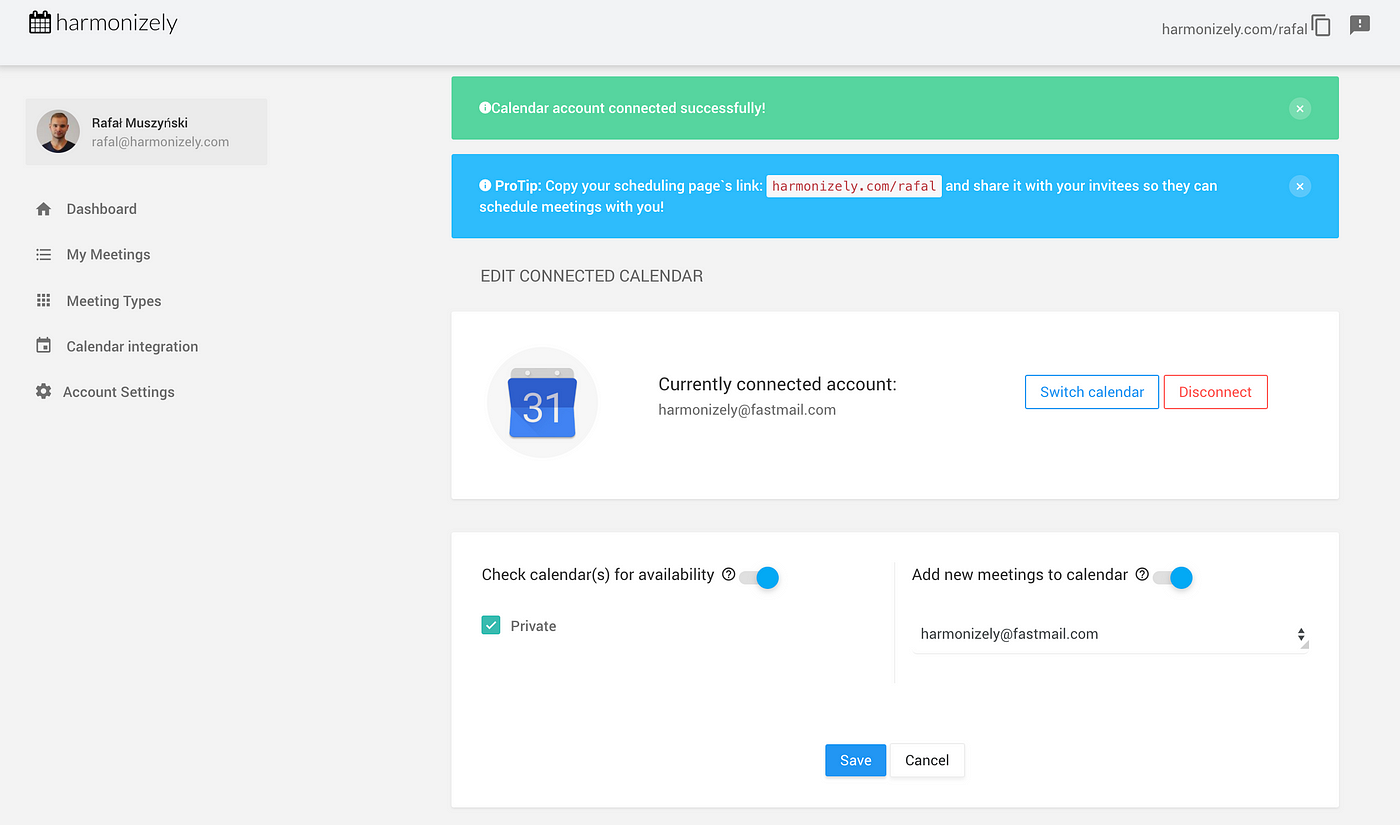Screen dimensions: 1400x825
Task: Click help icon next to Add new meetings to calendar
Action: (1142, 575)
